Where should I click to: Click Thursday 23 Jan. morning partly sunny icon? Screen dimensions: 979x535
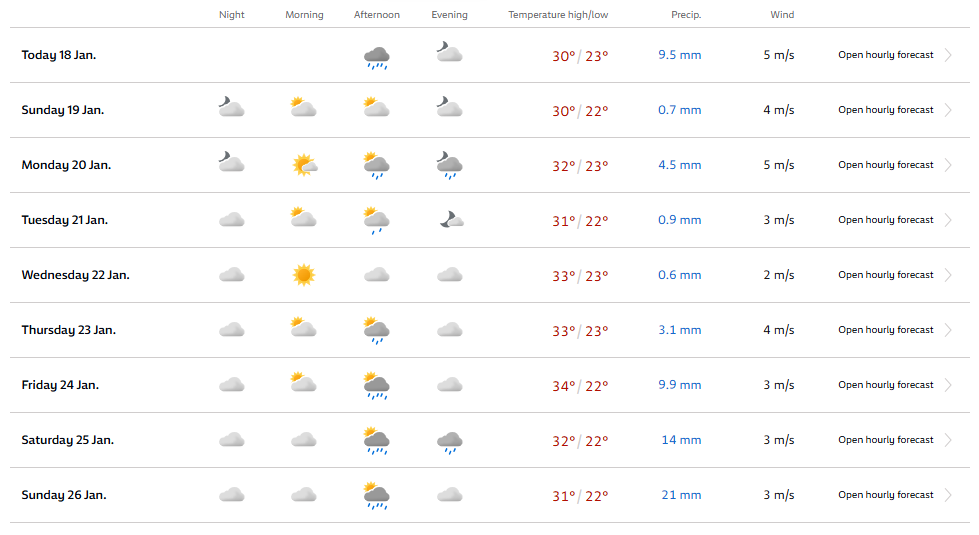click(x=303, y=327)
